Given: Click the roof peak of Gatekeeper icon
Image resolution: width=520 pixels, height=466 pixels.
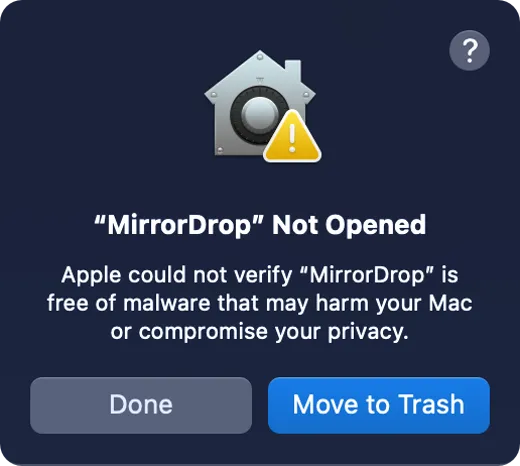Looking at the screenshot, I should click(x=260, y=56).
